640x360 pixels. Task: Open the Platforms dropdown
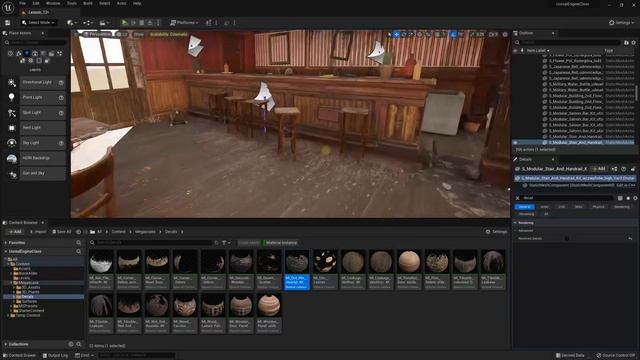(184, 23)
